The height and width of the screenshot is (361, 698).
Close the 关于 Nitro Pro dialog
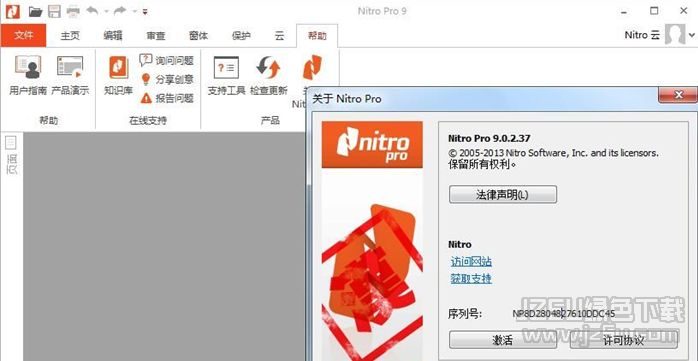tap(678, 95)
